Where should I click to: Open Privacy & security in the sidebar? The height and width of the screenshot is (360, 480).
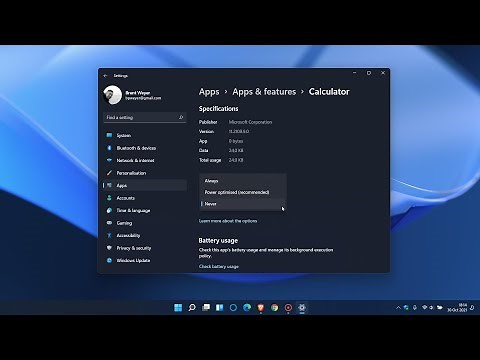click(145, 248)
